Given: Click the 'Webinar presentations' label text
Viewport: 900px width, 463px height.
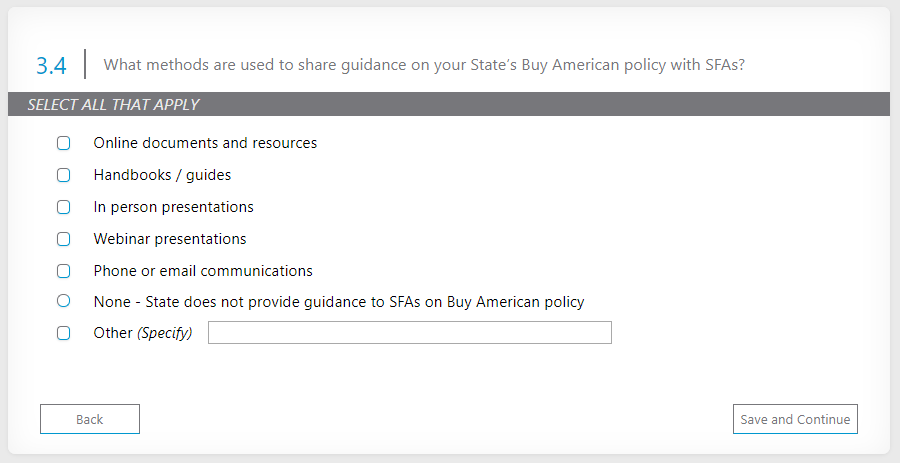Looking at the screenshot, I should coord(170,239).
